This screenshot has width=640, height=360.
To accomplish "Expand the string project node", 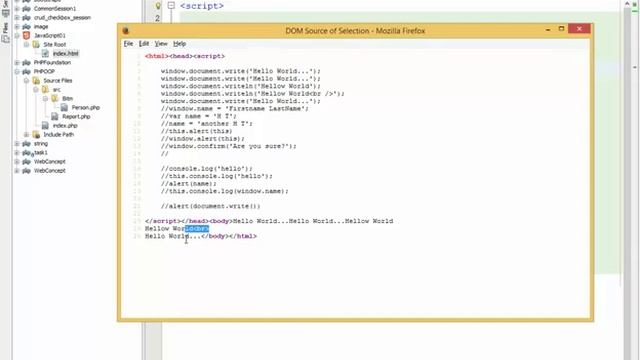I will pos(17,143).
